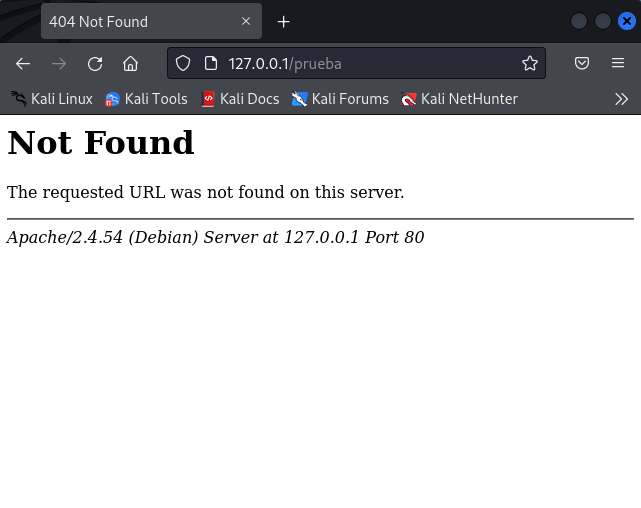641x508 pixels.
Task: Close the 404 Not Found tab
Action: [246, 21]
